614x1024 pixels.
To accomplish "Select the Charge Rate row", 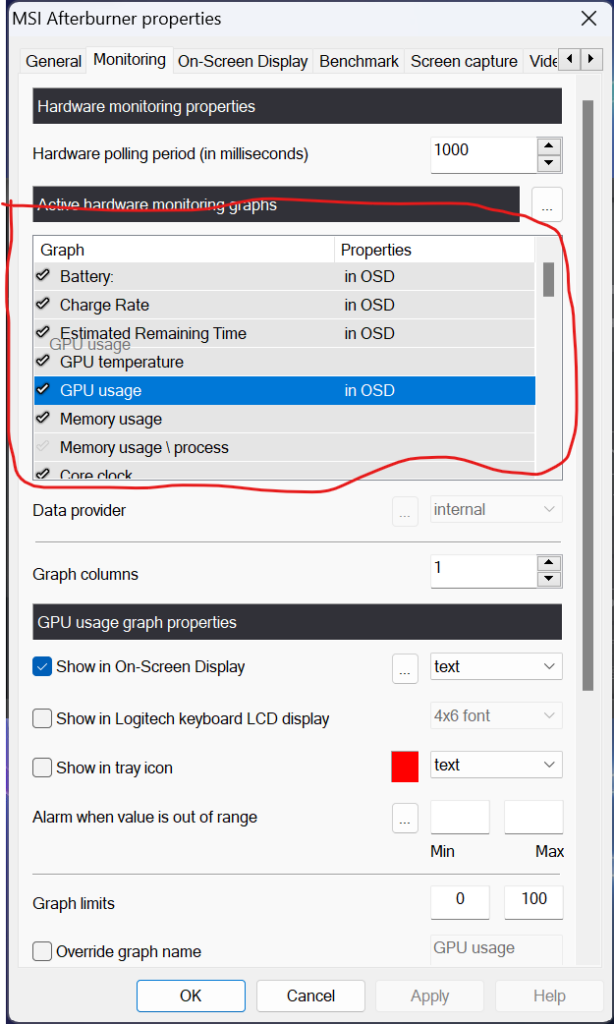I will 285,305.
